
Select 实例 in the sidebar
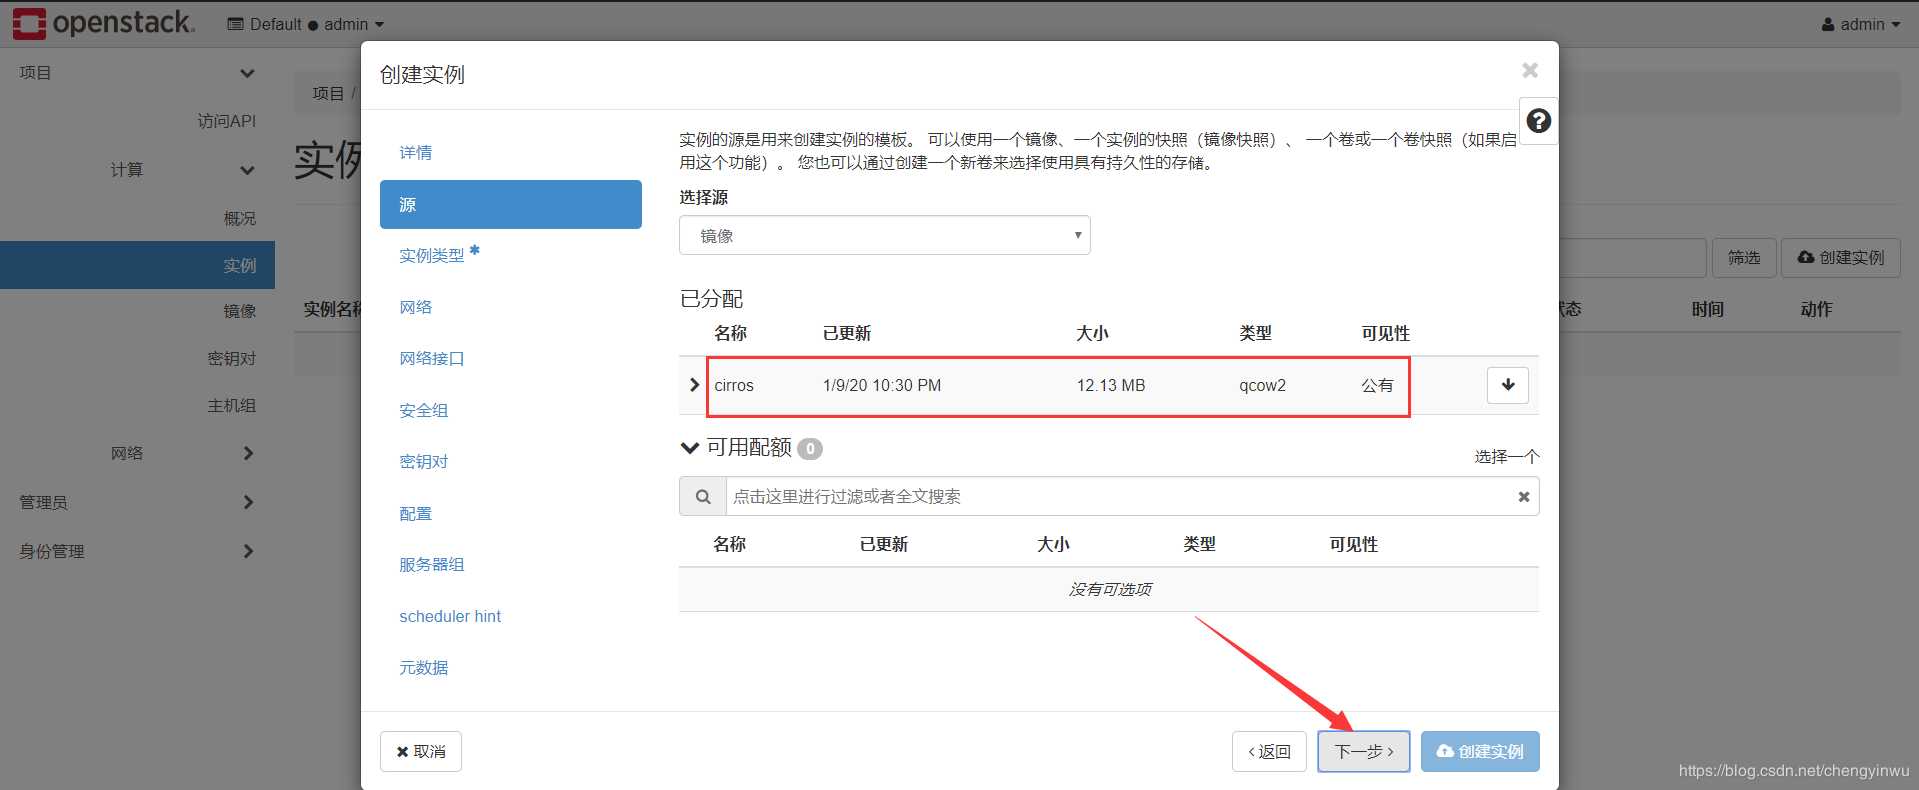(137, 265)
